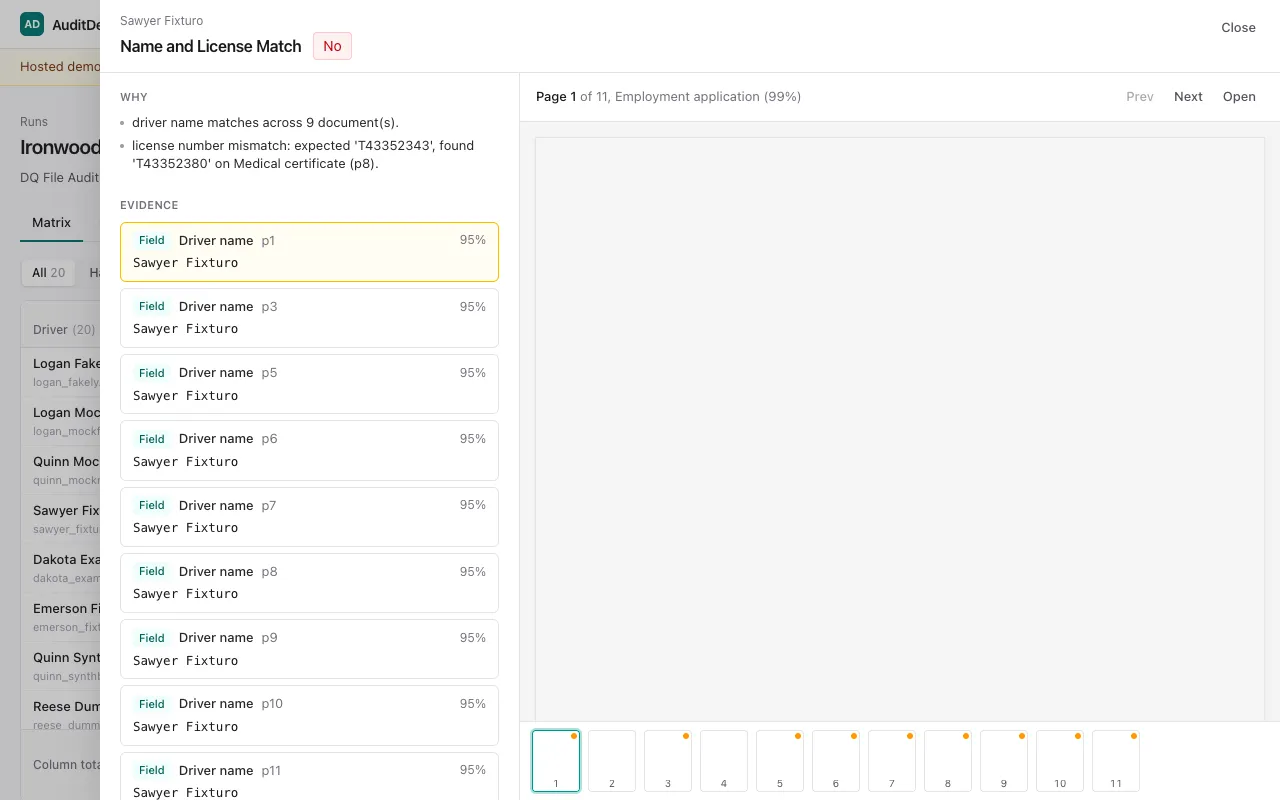Select the Dakota driver row
This screenshot has width=1280, height=800.
coord(61,568)
